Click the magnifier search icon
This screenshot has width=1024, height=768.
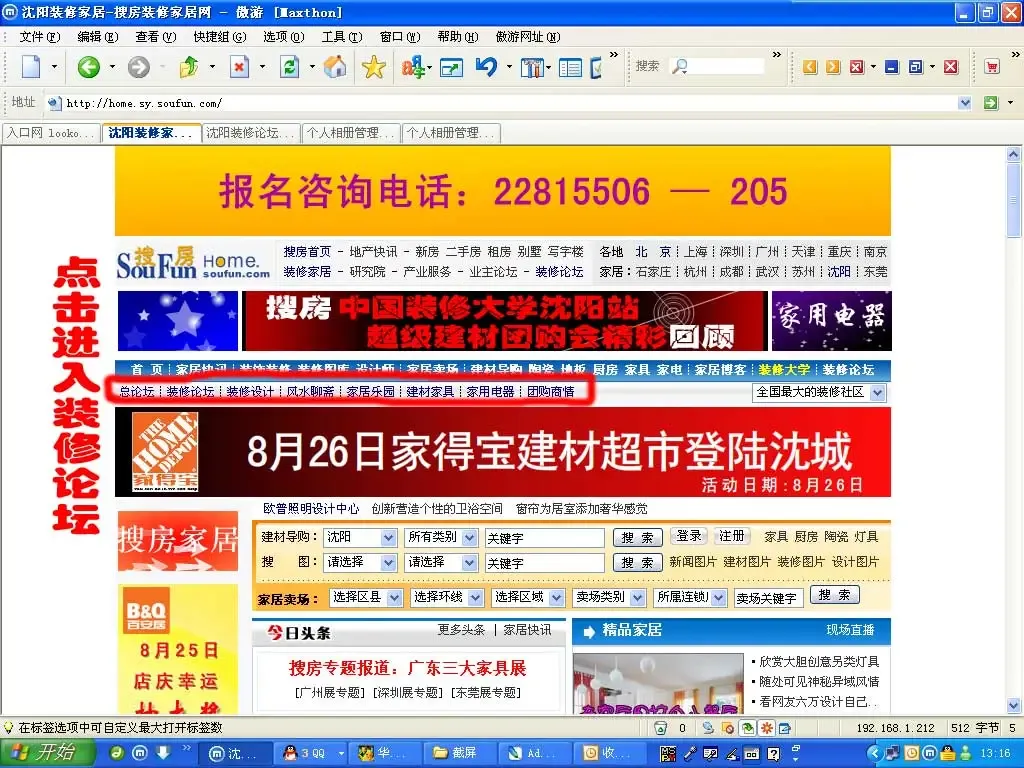680,66
